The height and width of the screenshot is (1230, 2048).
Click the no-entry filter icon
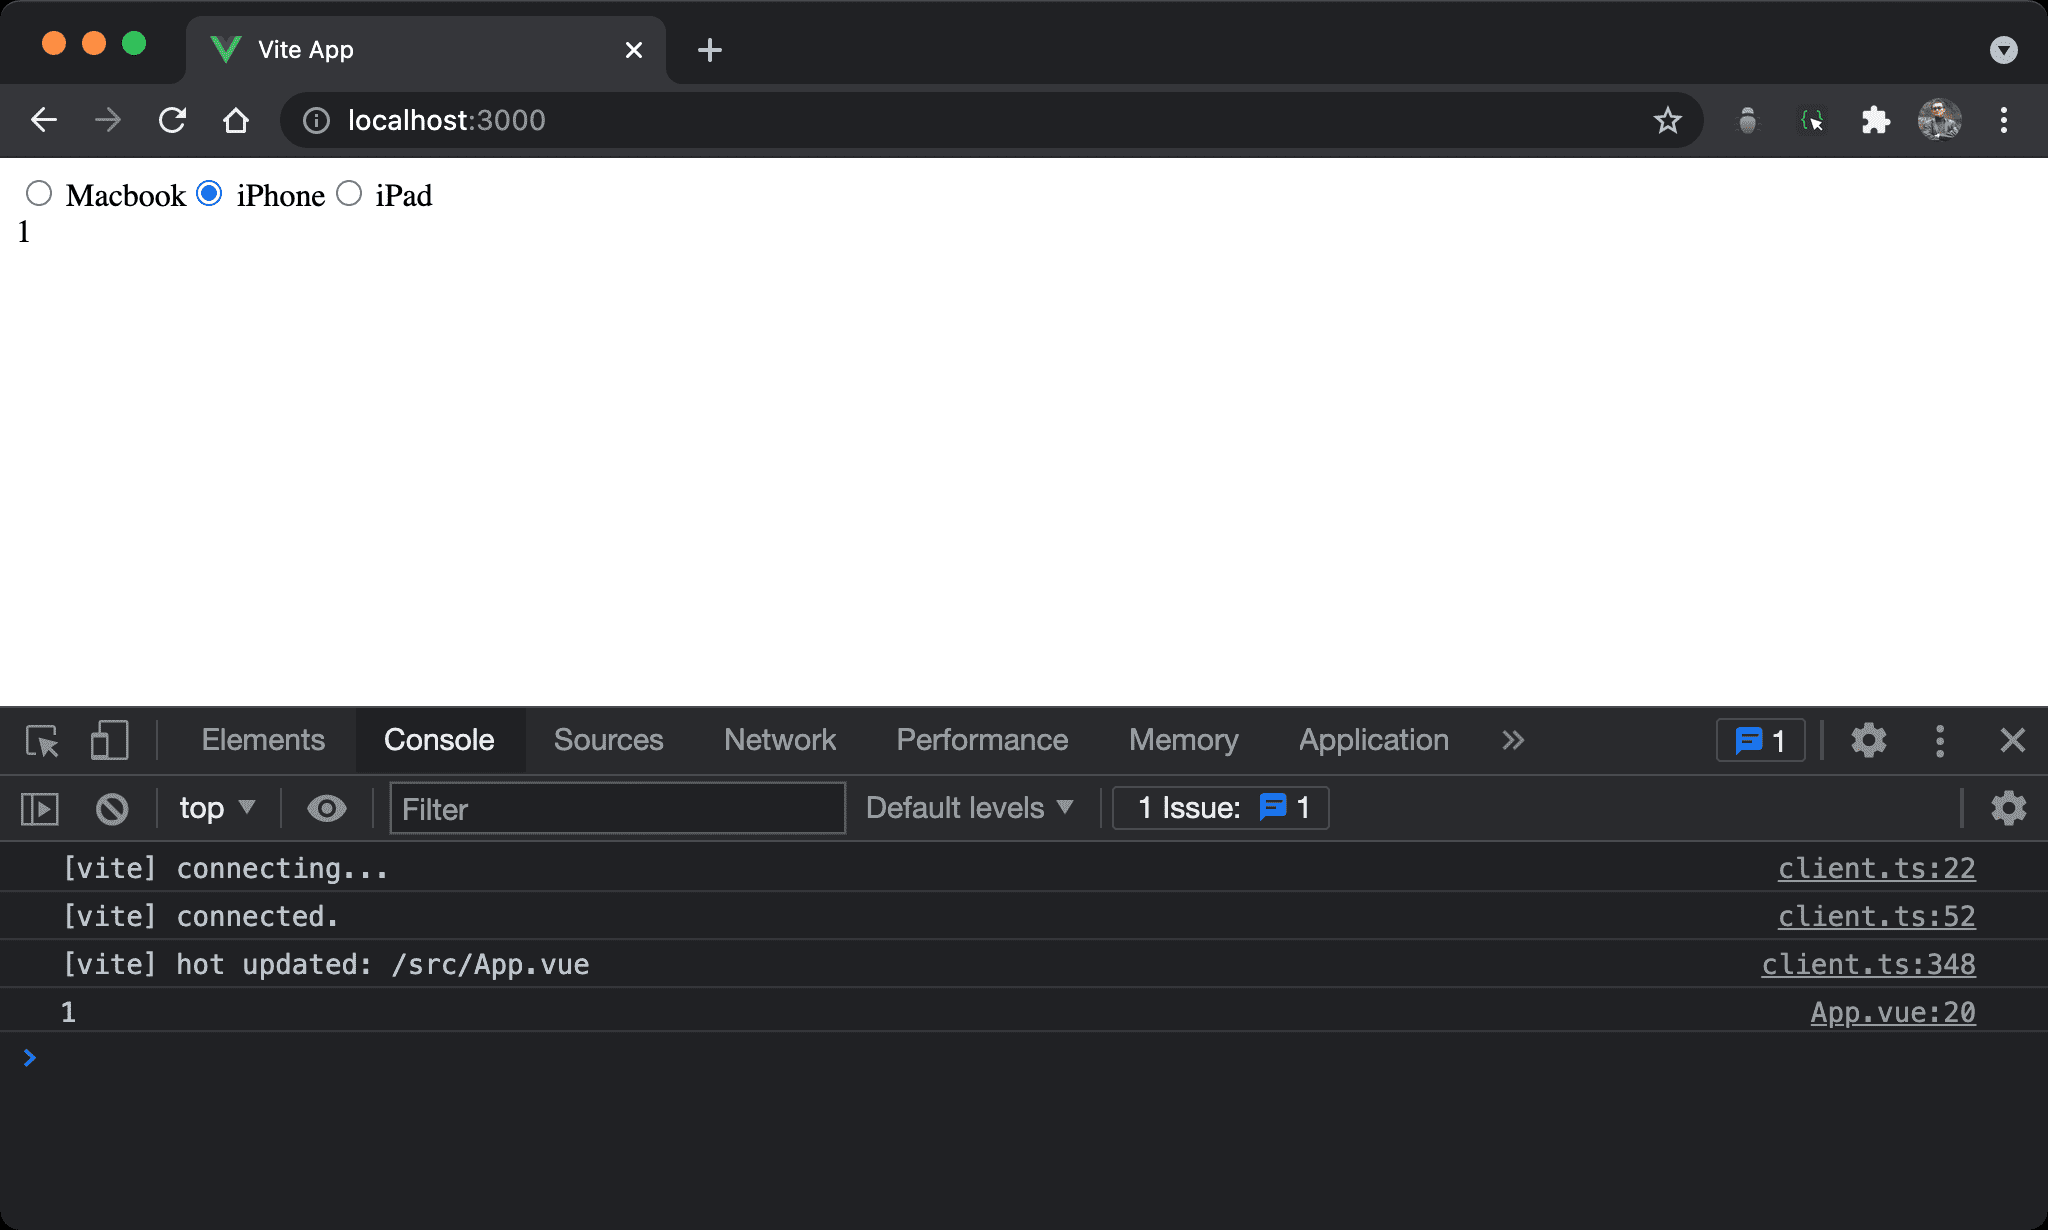(111, 807)
